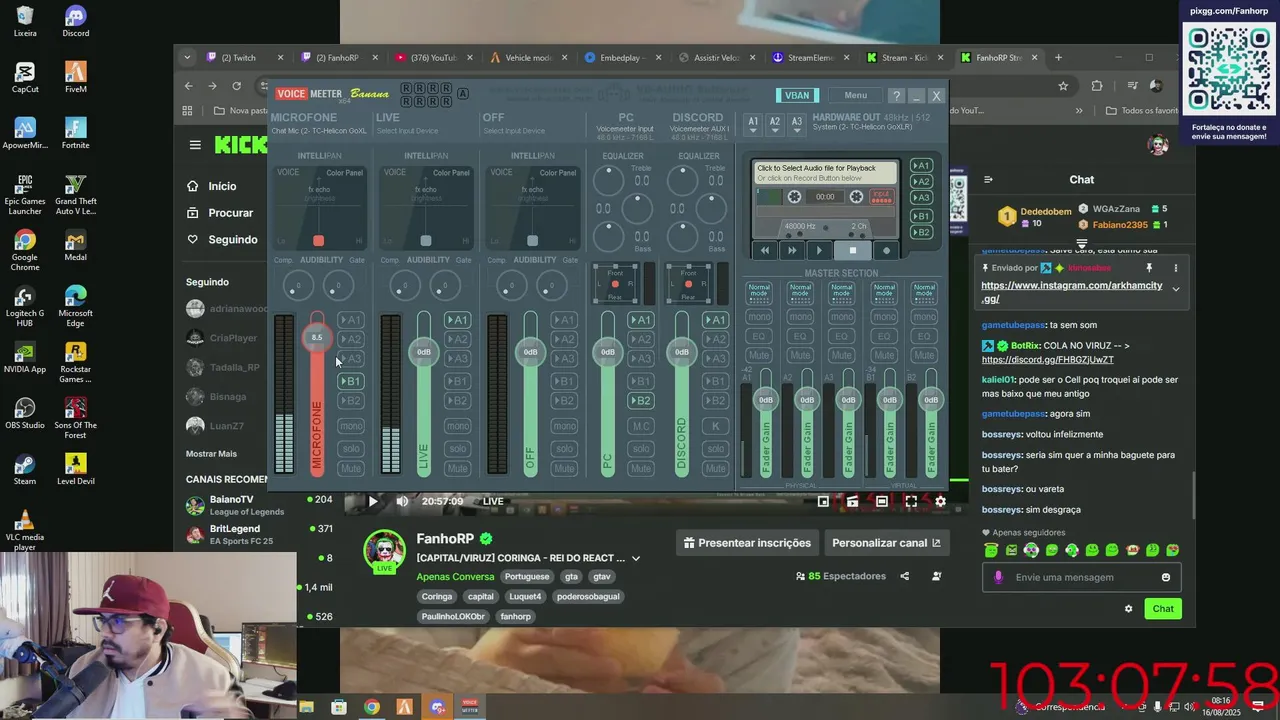The image size is (1280, 720).
Task: Open the pinned message three-dot options
Action: click(1176, 268)
